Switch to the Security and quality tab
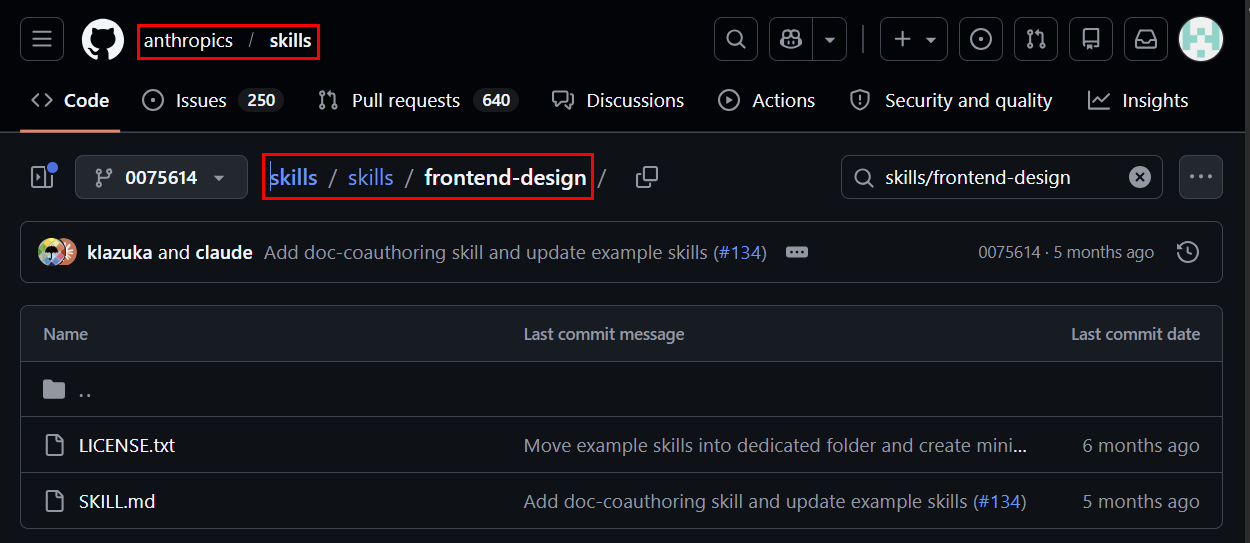Viewport: 1250px width, 543px height. point(951,100)
